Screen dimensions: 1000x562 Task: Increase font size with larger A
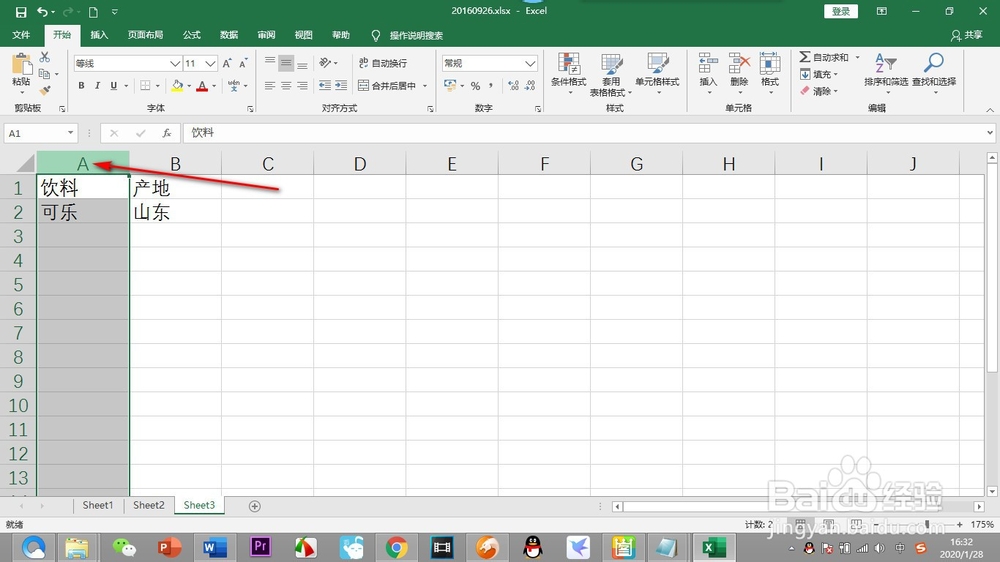(x=227, y=63)
